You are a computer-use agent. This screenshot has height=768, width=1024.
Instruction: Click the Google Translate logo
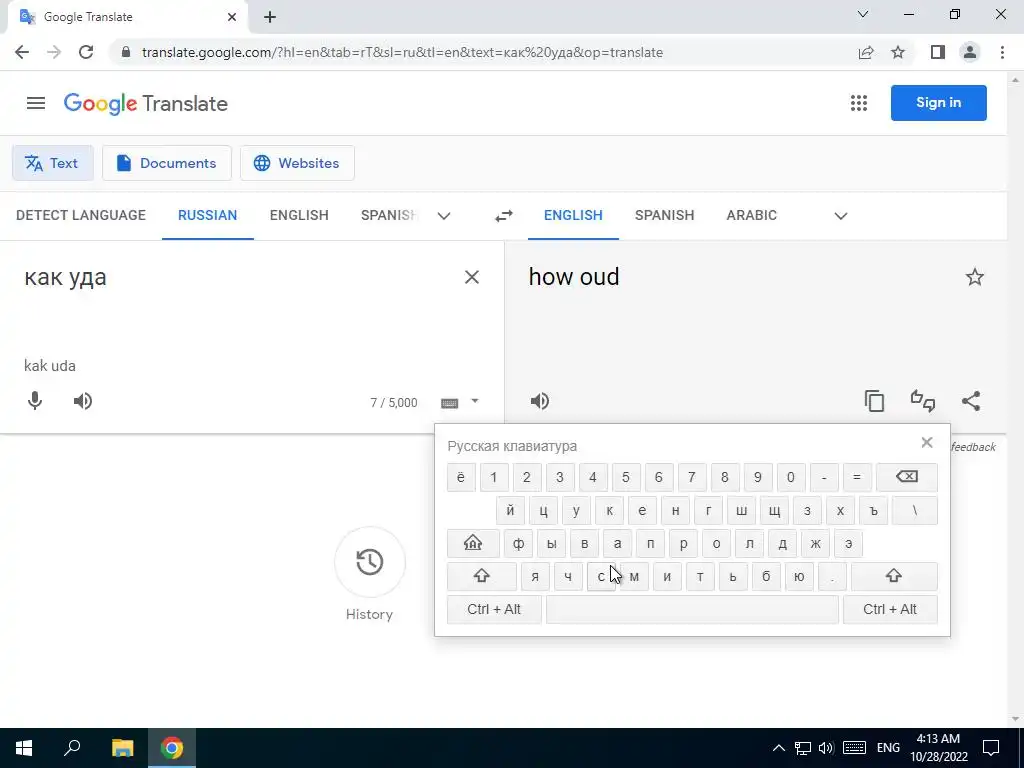146,103
